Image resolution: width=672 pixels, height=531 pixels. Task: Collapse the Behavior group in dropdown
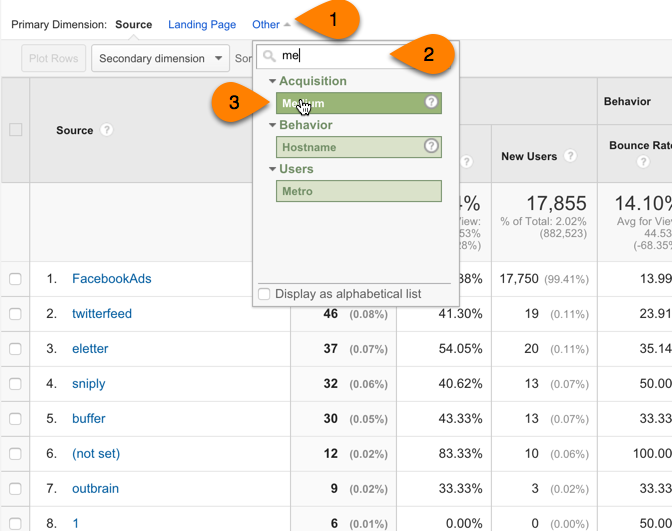(273, 125)
